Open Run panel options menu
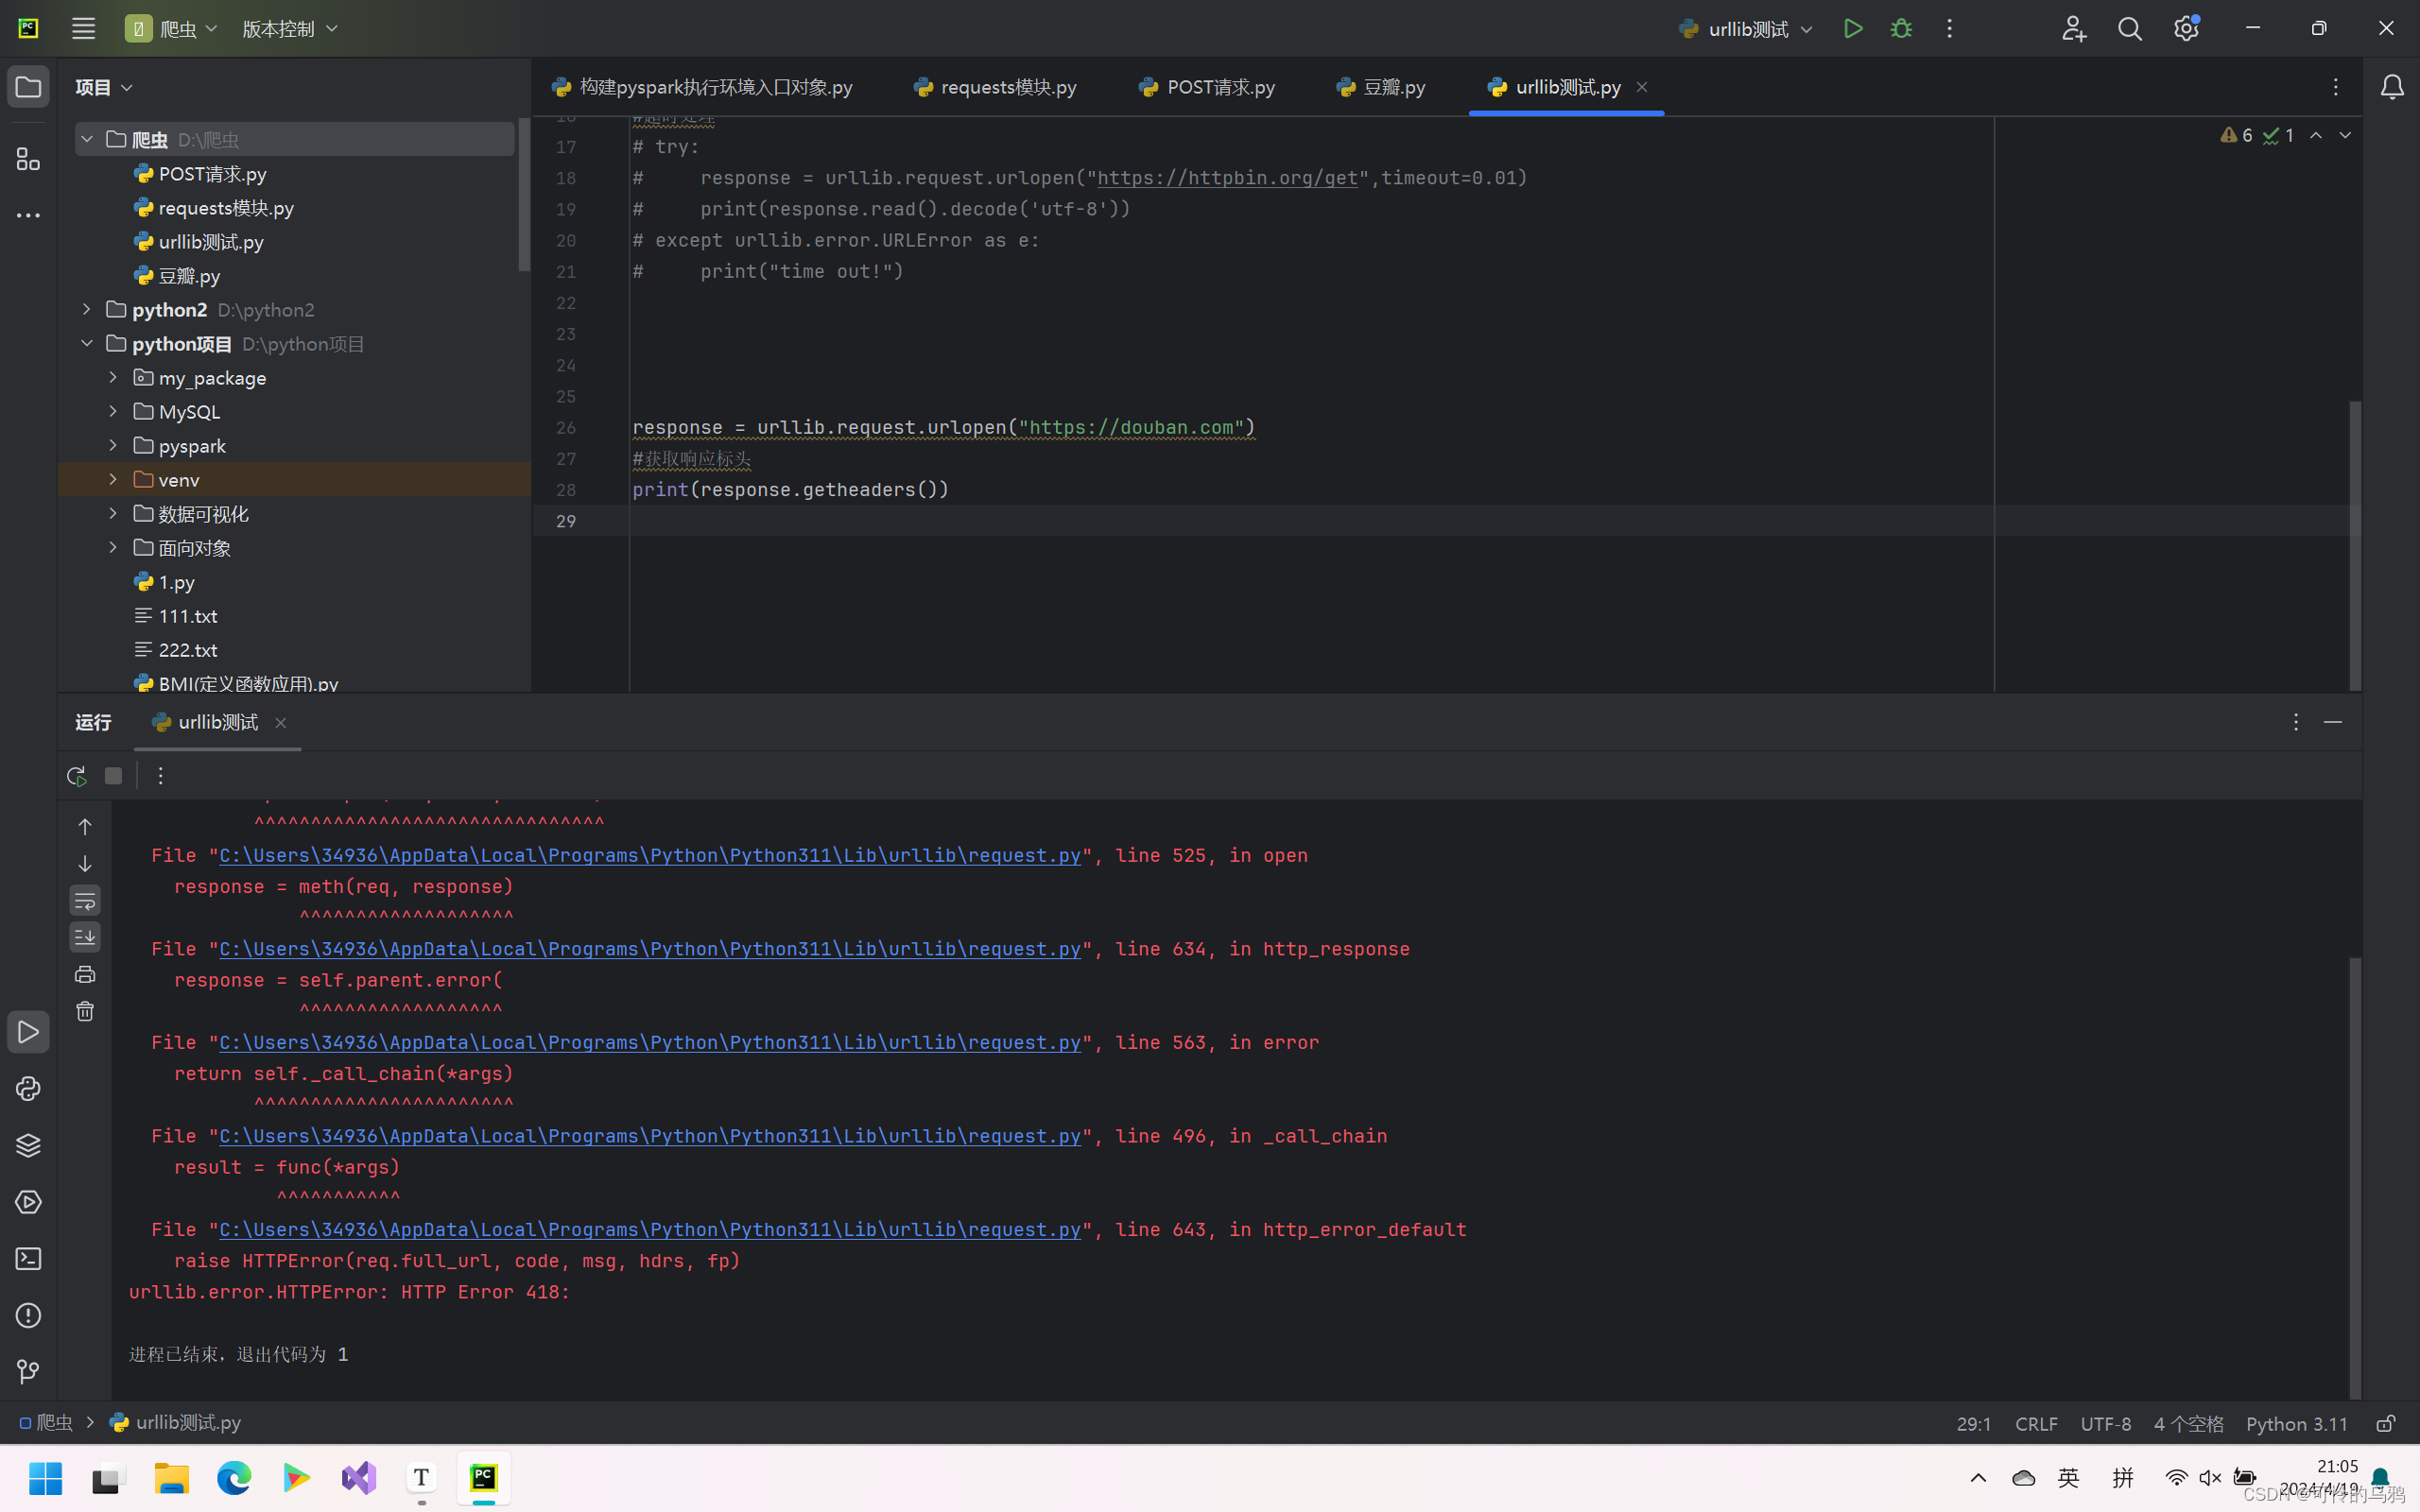The width and height of the screenshot is (2420, 1512). click(x=2296, y=722)
